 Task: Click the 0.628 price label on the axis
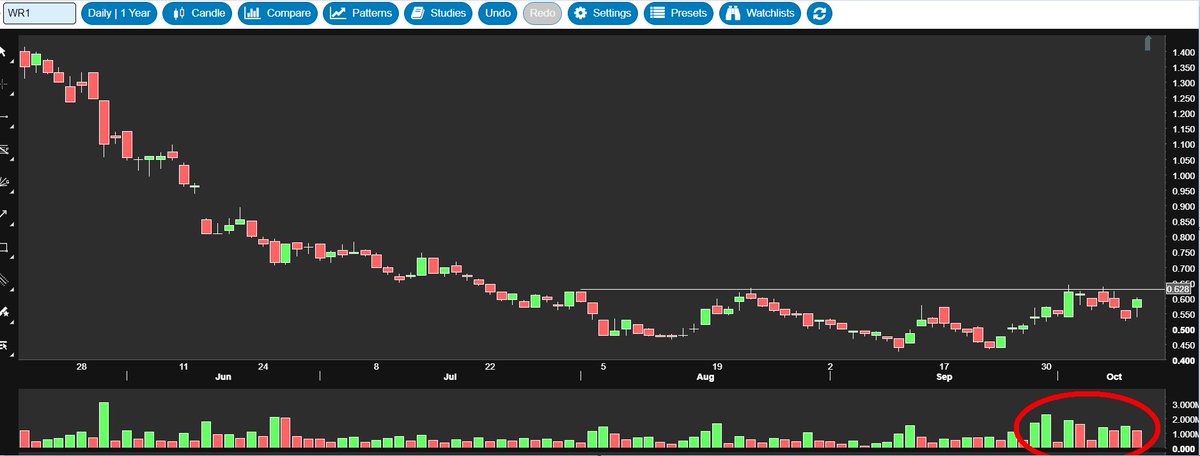coord(1177,289)
